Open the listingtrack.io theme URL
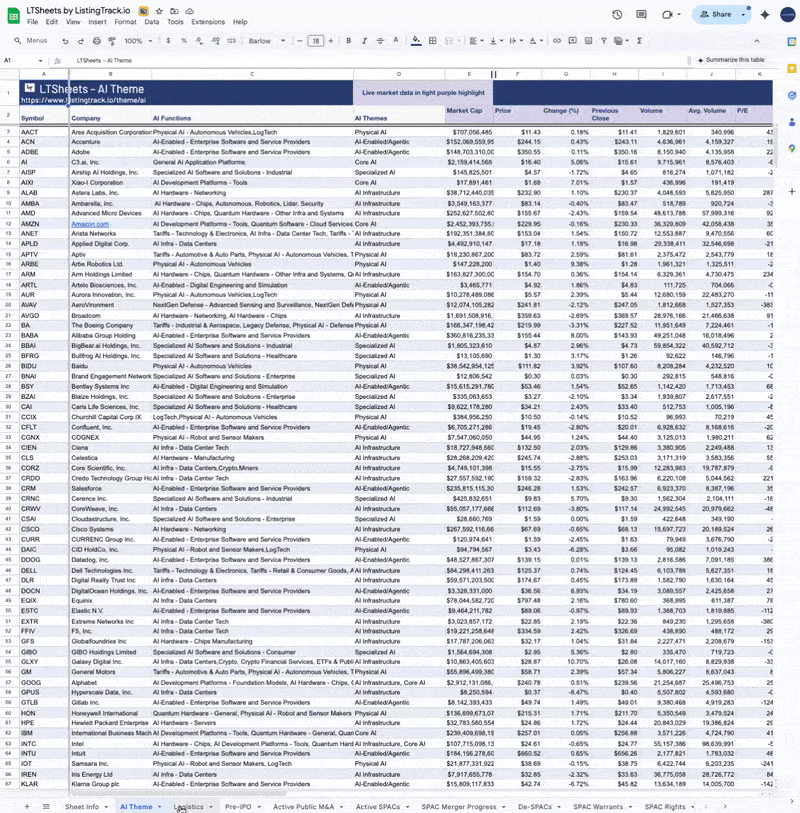This screenshot has height=813, width=800. pos(83,101)
